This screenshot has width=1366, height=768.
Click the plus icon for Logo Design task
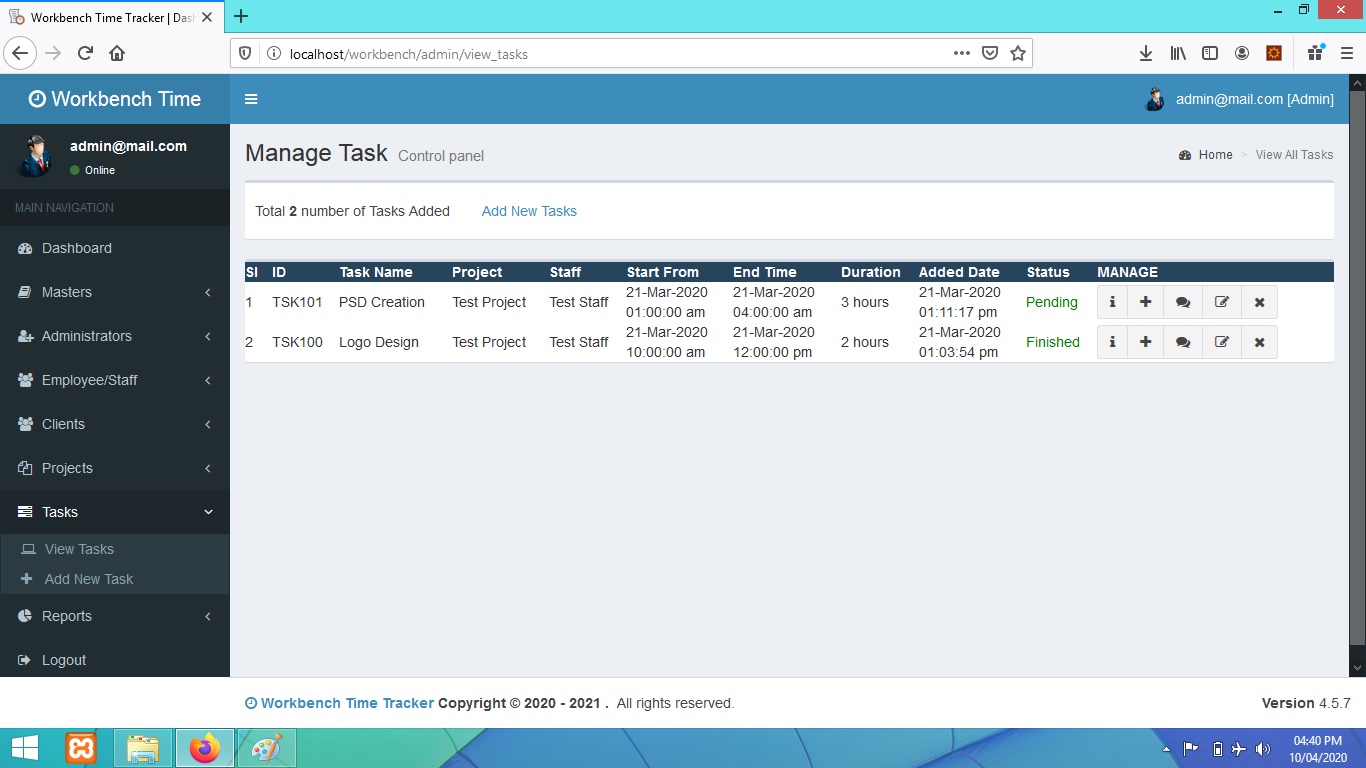point(1145,342)
